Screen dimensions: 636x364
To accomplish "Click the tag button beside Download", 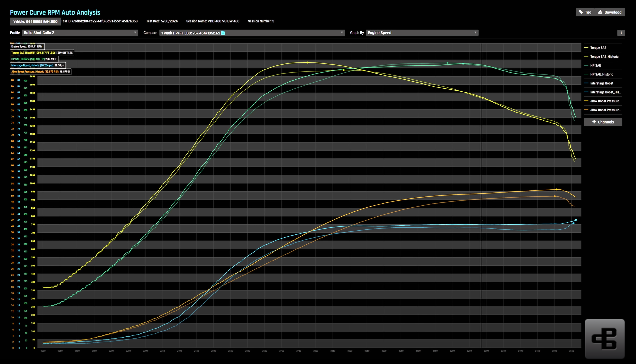I will tap(585, 12).
